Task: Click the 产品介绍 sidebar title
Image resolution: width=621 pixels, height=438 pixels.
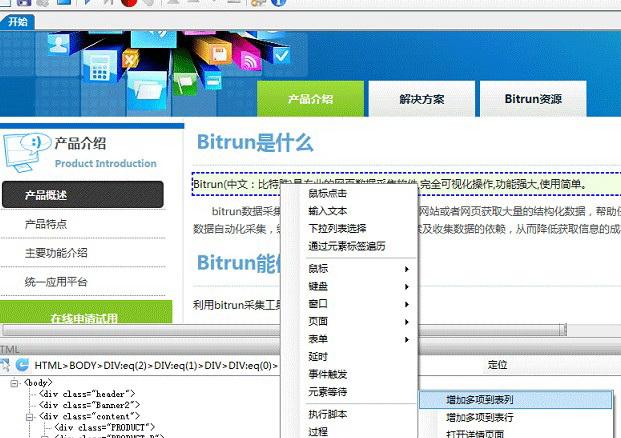Action: coord(80,143)
